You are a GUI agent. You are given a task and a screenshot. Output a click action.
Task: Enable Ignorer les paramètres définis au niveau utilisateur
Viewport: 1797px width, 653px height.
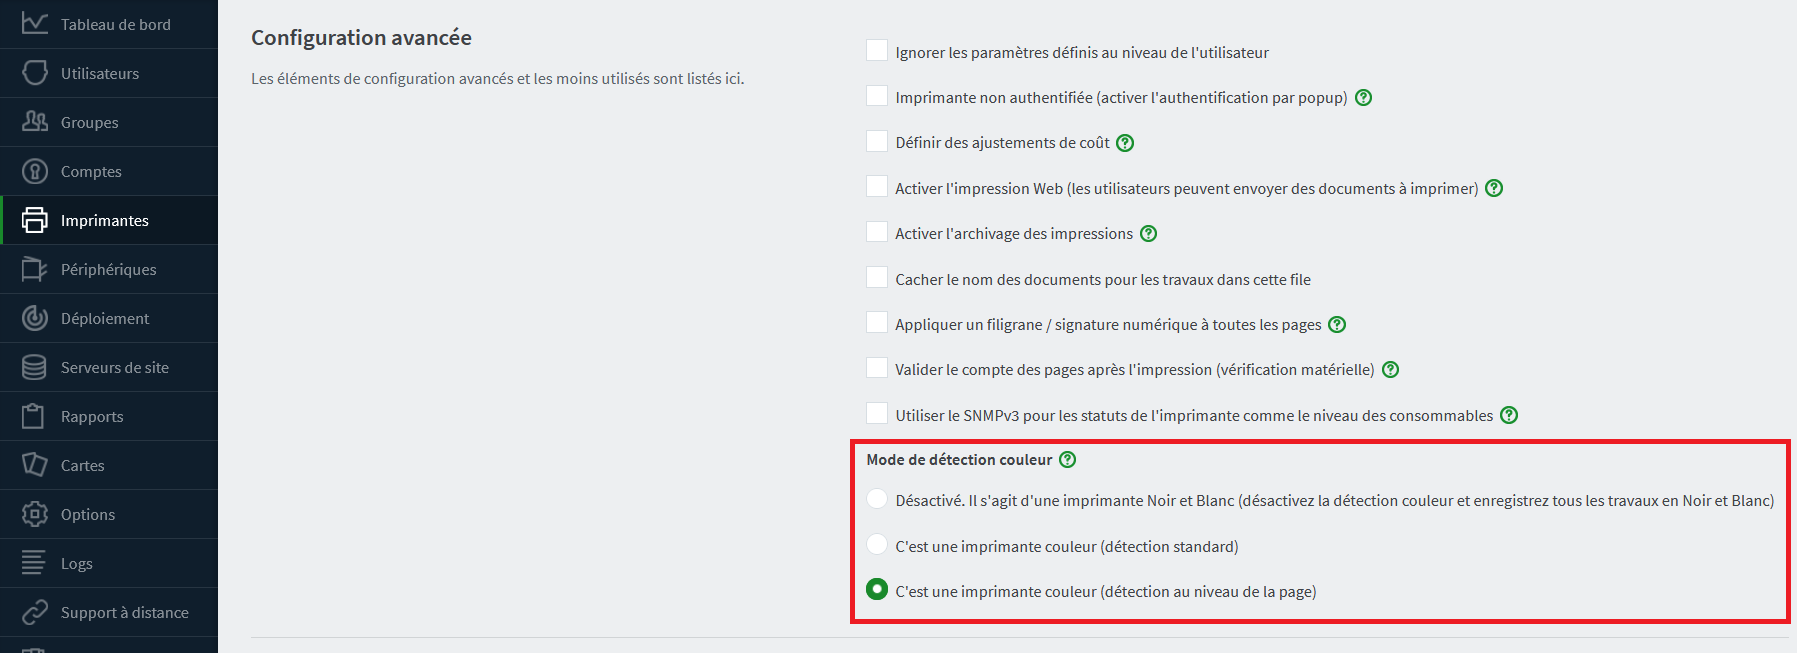877,51
